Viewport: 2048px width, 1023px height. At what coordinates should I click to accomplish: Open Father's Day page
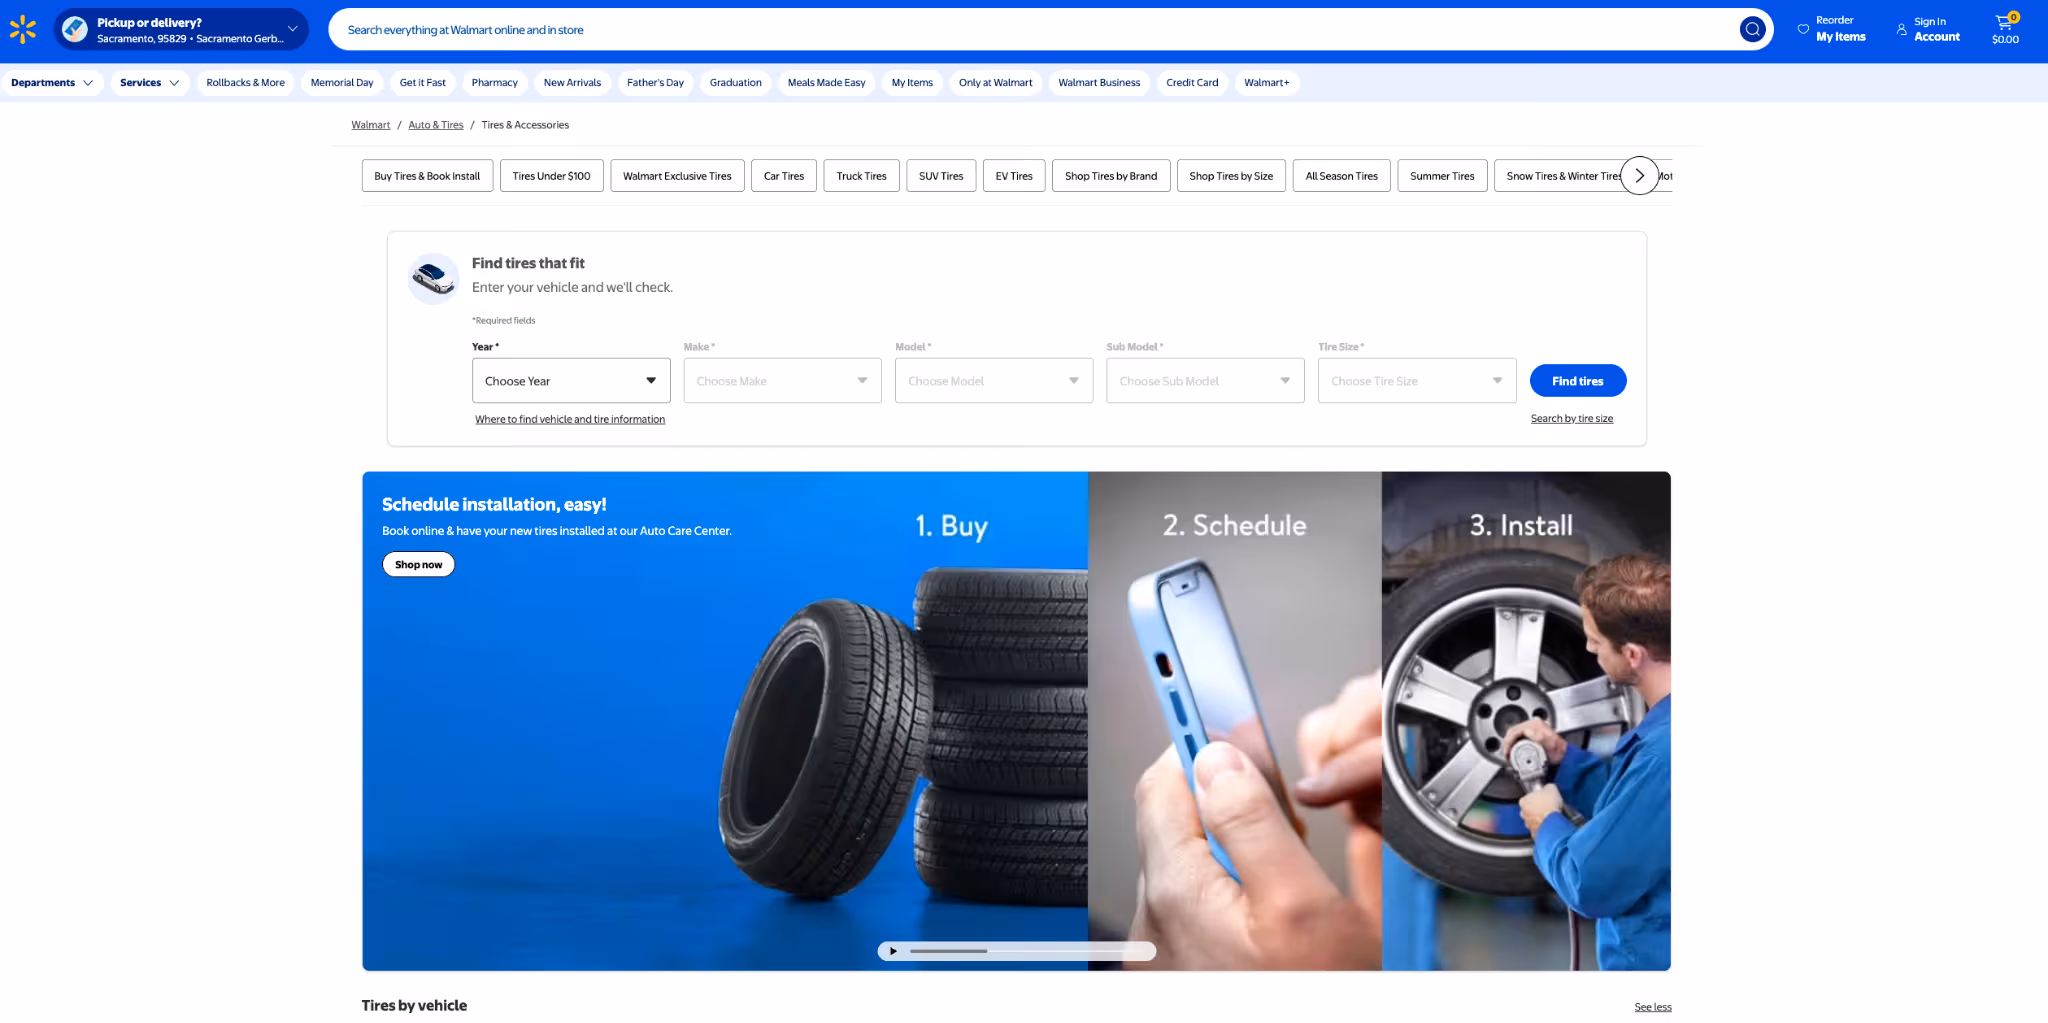655,83
